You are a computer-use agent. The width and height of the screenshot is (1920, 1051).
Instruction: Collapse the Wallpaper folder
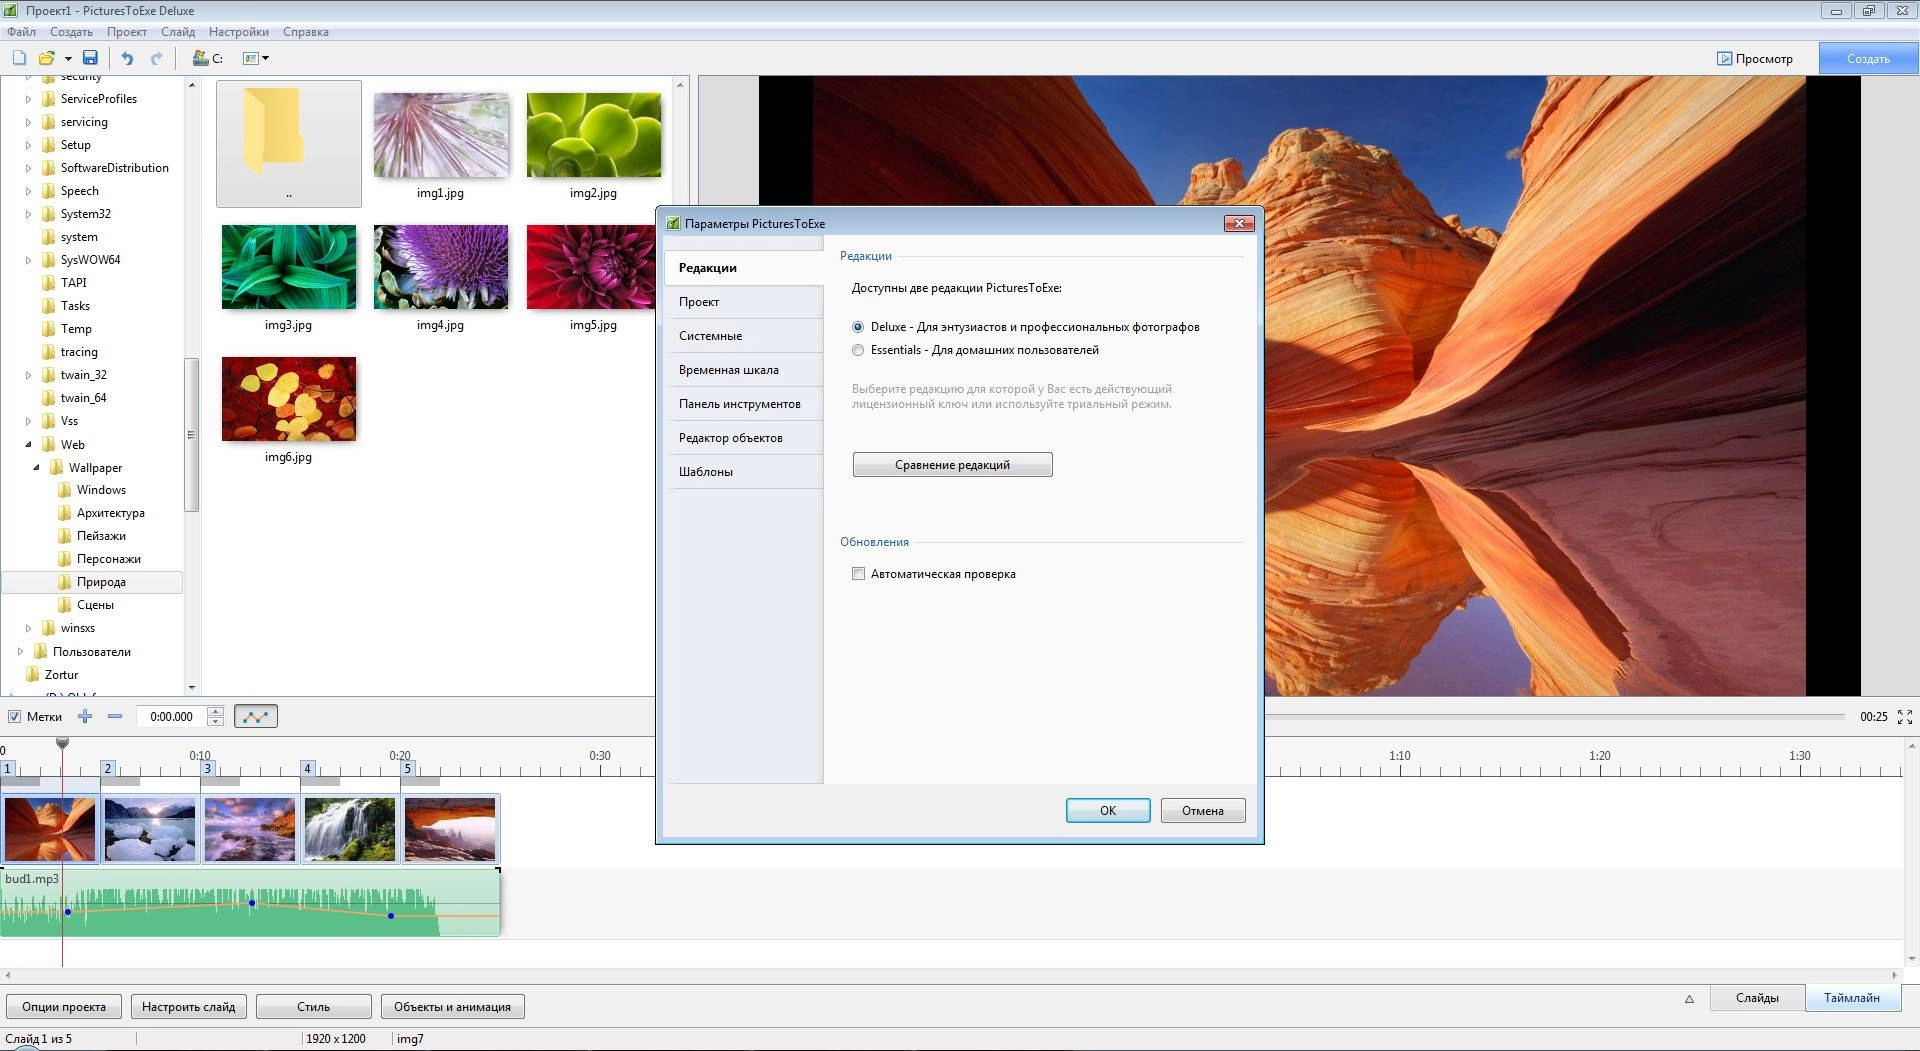pos(36,468)
